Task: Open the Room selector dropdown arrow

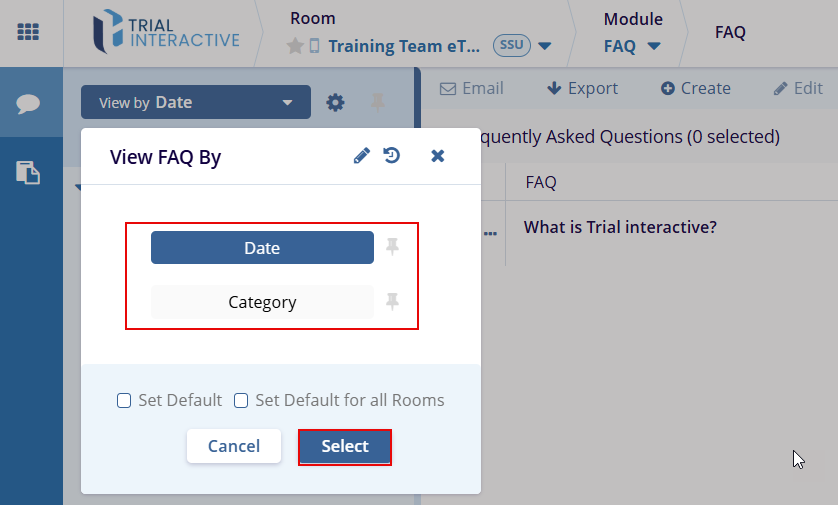Action: (x=545, y=46)
